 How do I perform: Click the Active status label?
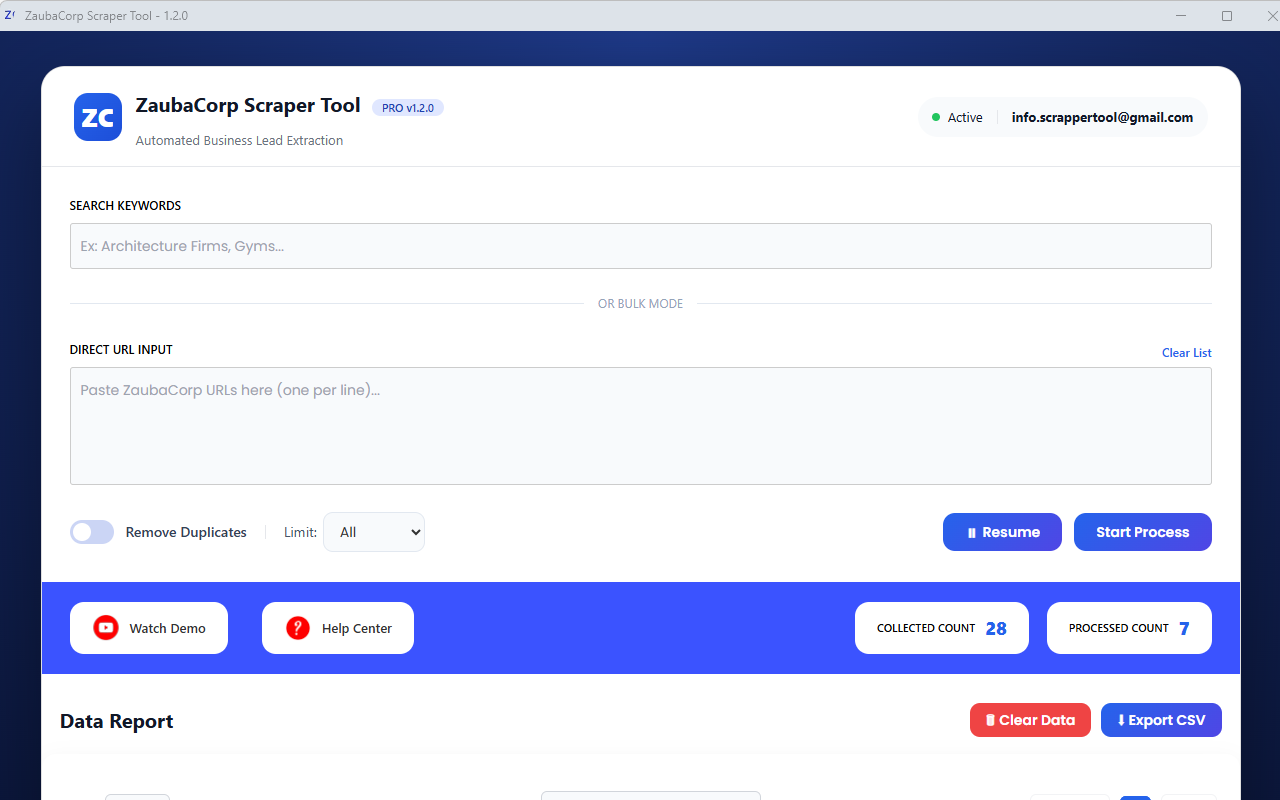[x=965, y=117]
